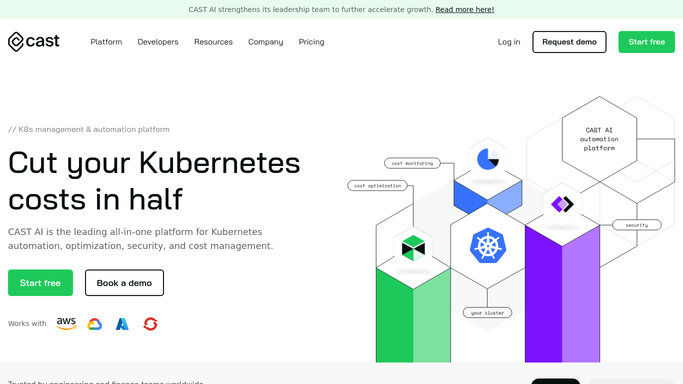The height and width of the screenshot is (384, 683).
Task: Click the Kubernetes wheel icon
Action: tap(487, 246)
